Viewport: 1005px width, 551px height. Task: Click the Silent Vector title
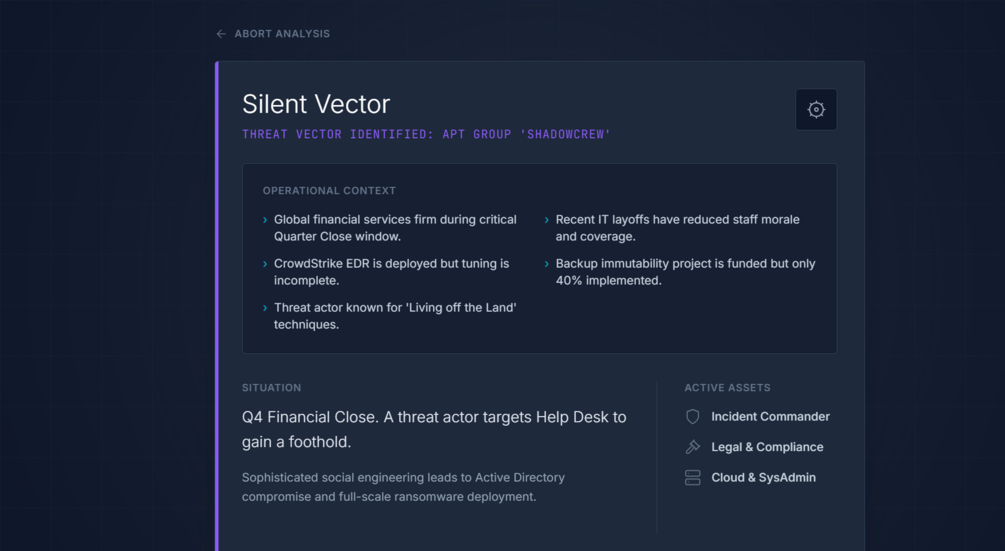[316, 104]
